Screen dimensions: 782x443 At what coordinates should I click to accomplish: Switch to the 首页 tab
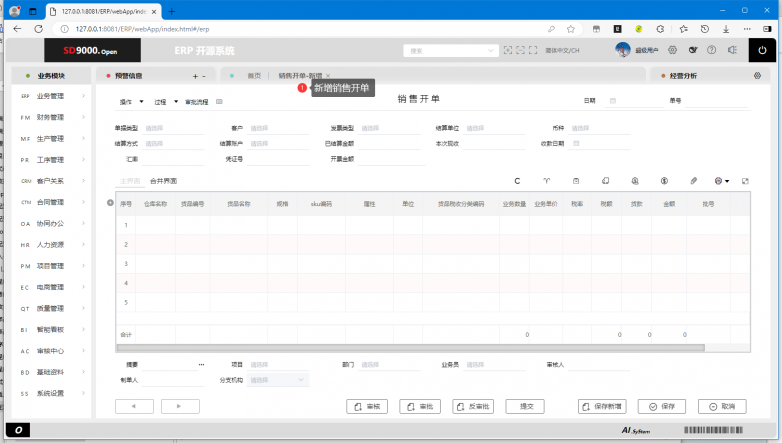click(x=254, y=76)
